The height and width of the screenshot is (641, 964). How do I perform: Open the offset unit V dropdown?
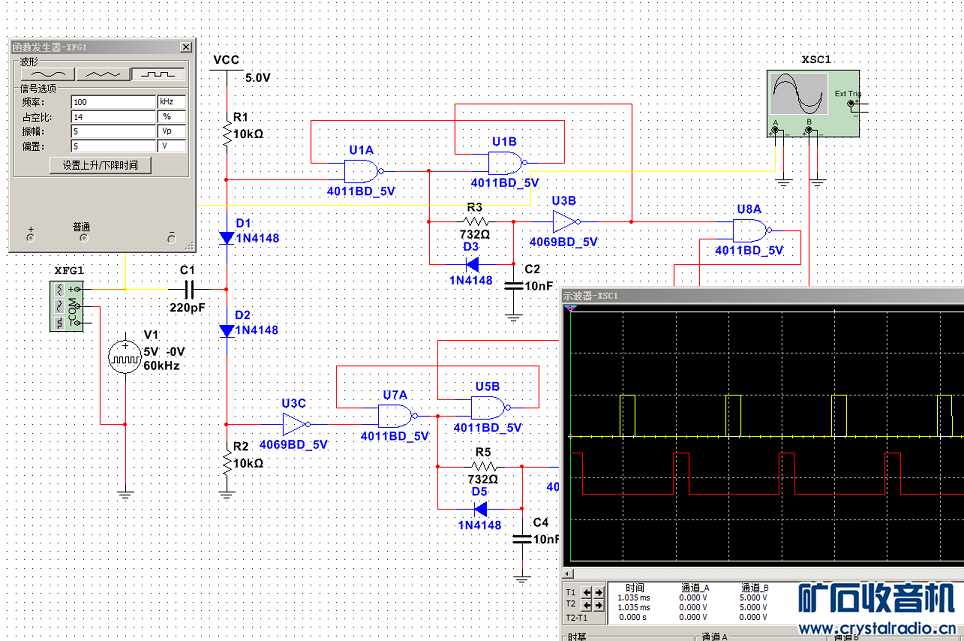coord(171,146)
